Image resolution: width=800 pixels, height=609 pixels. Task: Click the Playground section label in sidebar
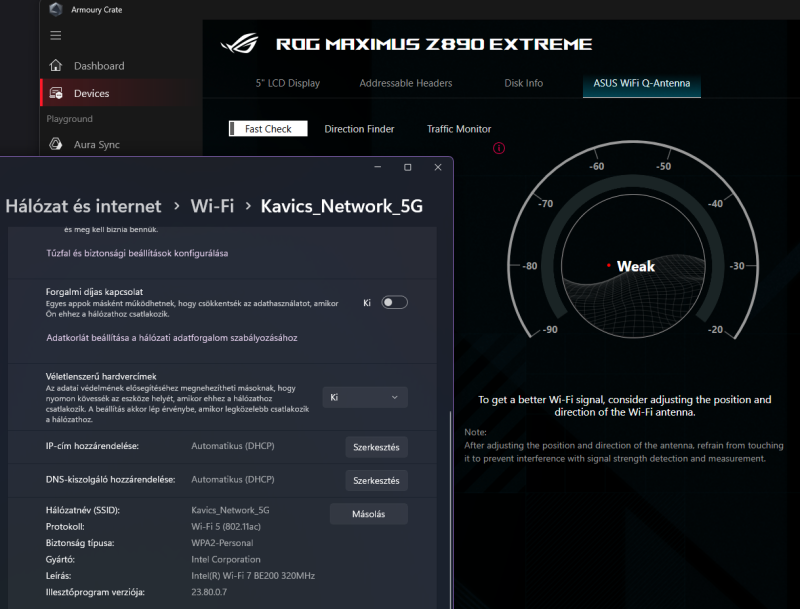tap(69, 119)
